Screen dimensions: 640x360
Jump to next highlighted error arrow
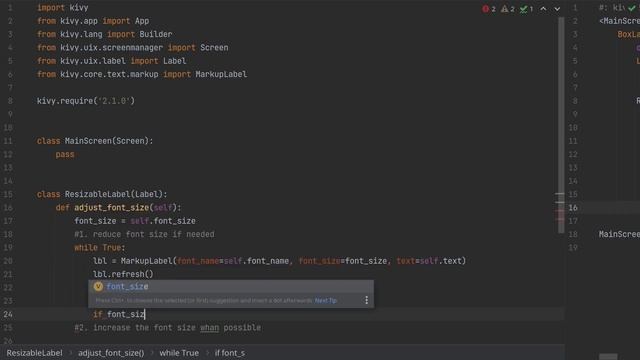(x=557, y=9)
